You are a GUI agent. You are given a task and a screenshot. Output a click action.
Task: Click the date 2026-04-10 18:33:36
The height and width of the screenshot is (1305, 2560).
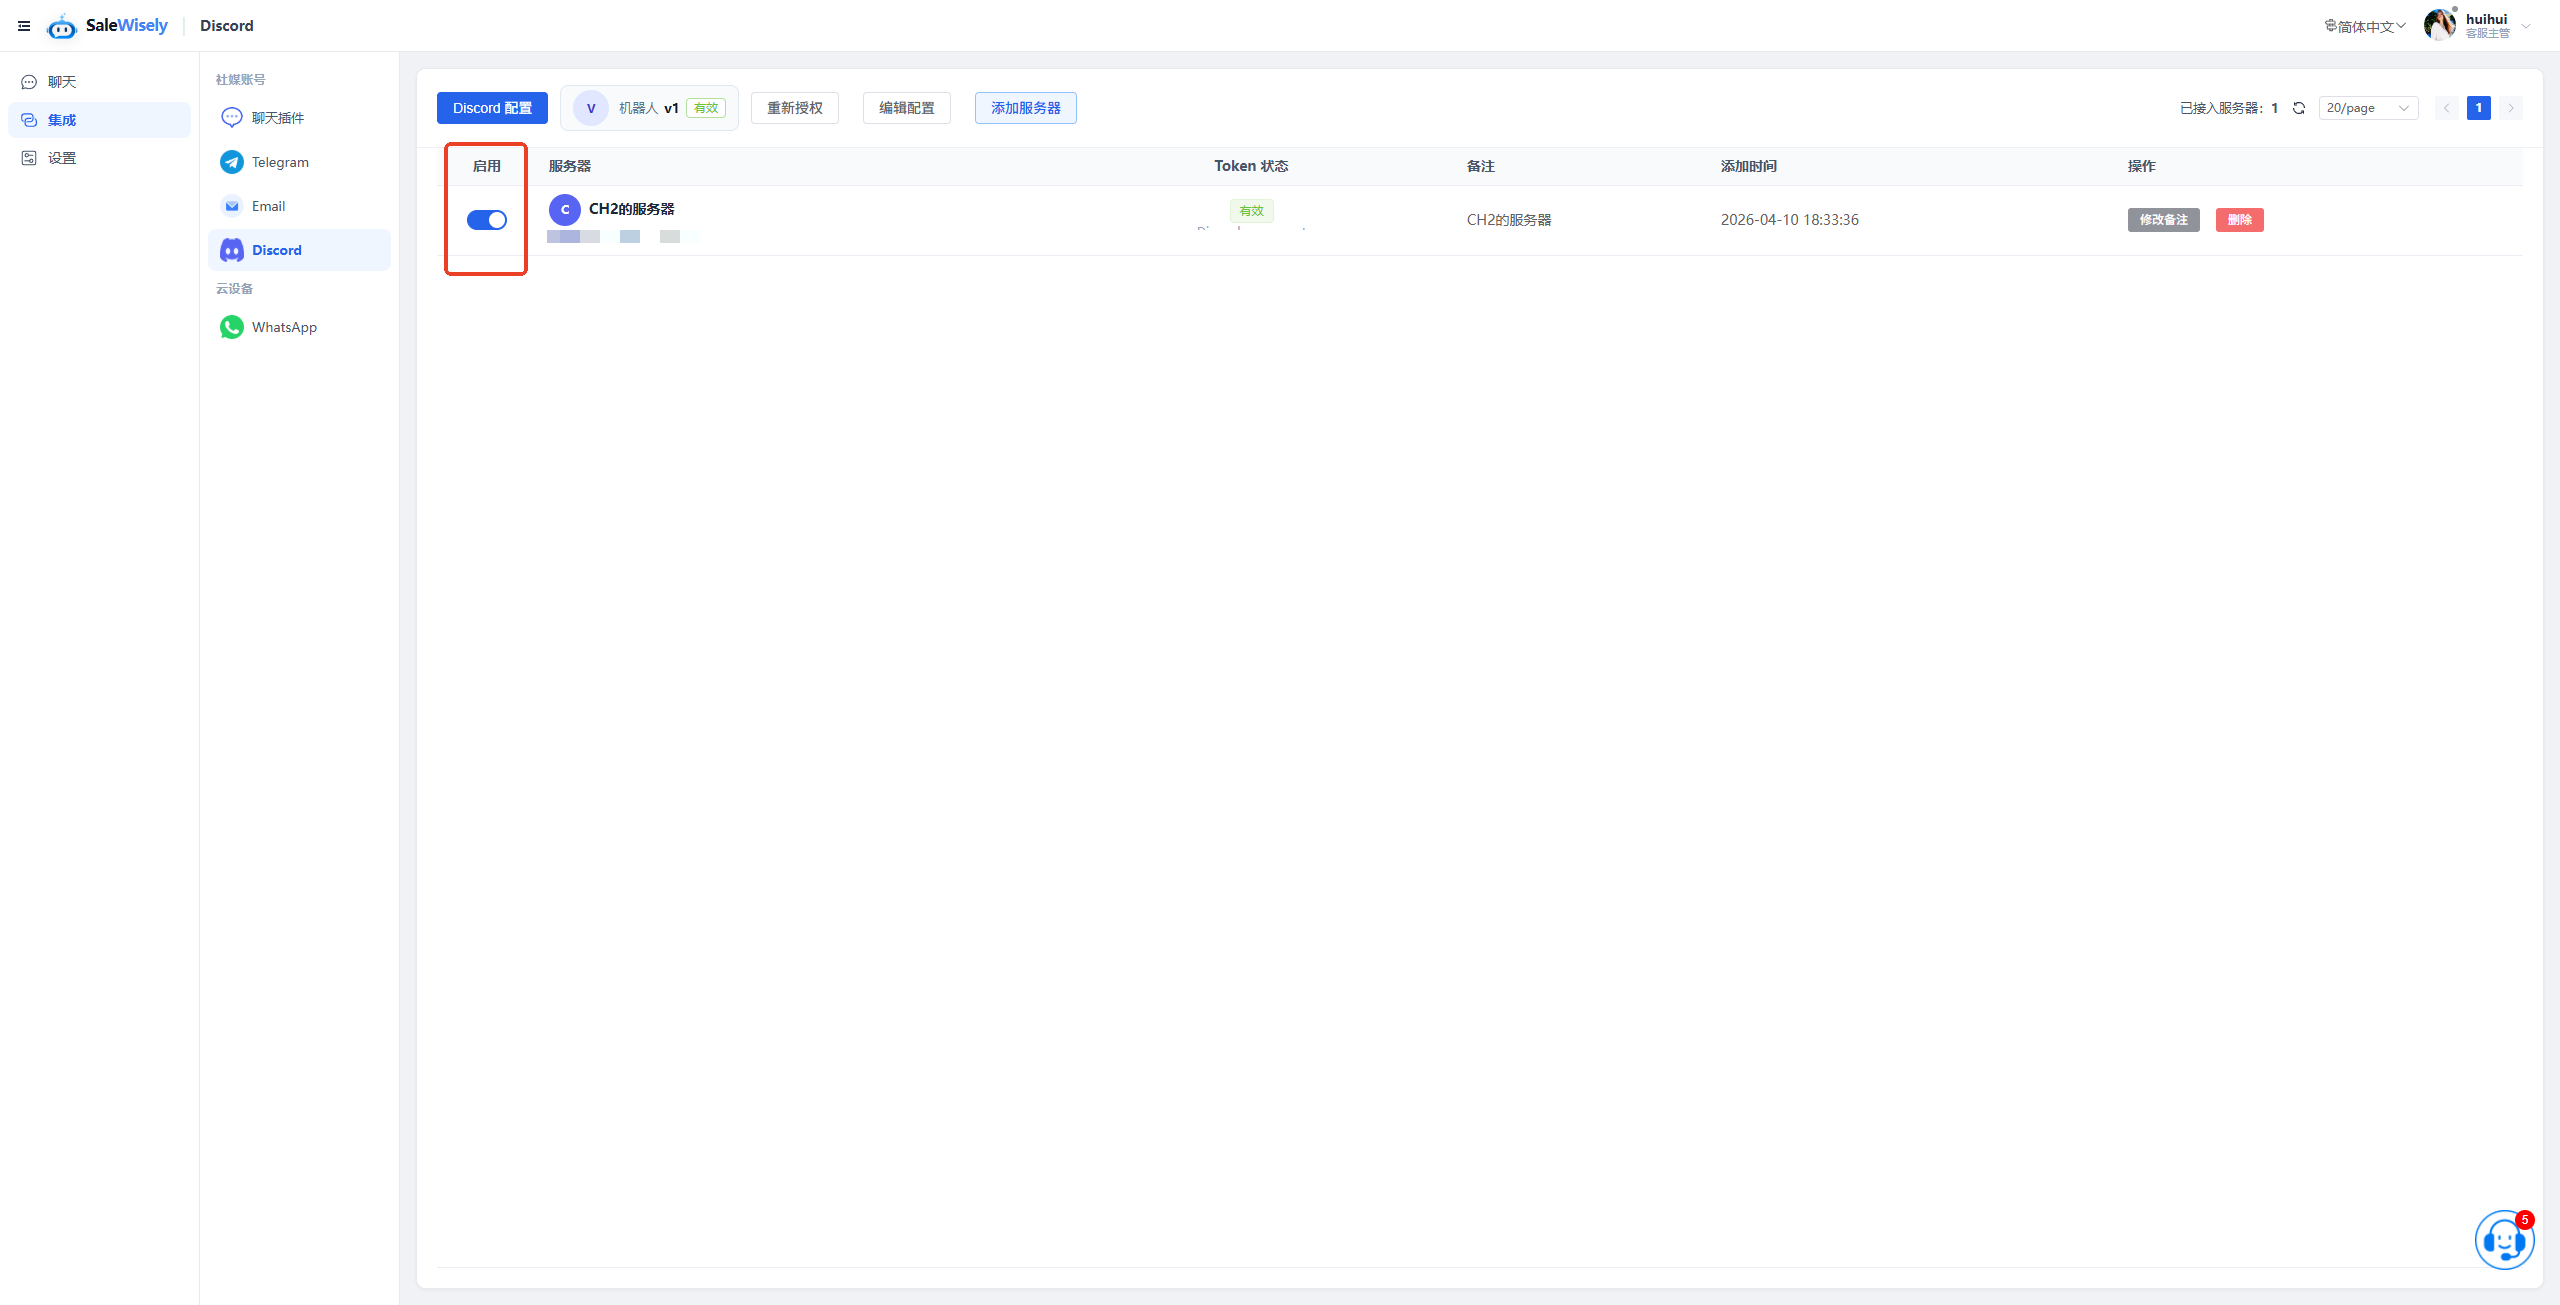pyautogui.click(x=1790, y=220)
